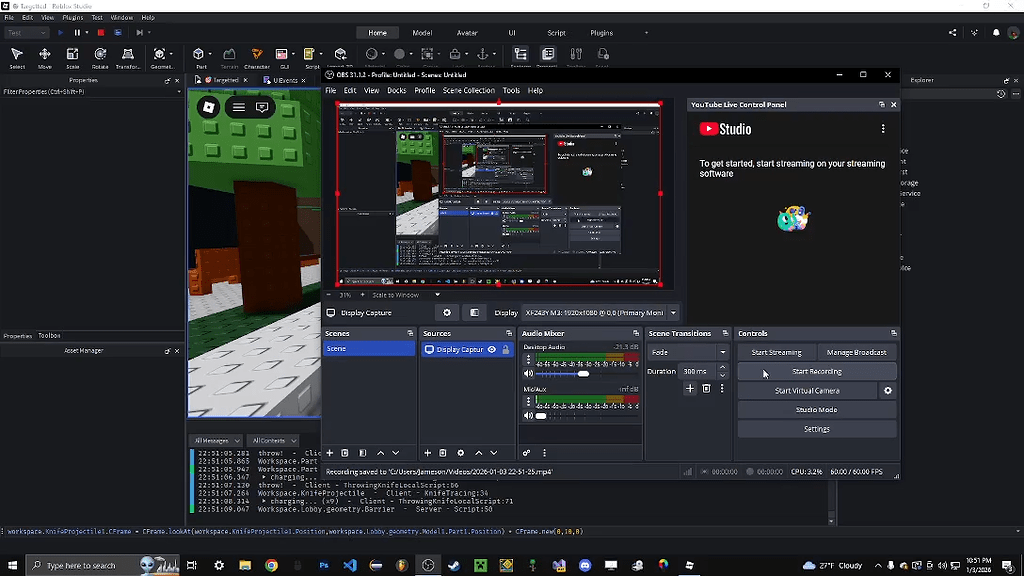The width and height of the screenshot is (1024, 576).
Task: Open Desktop Audio options three-dot menu
Action: [x=528, y=359]
